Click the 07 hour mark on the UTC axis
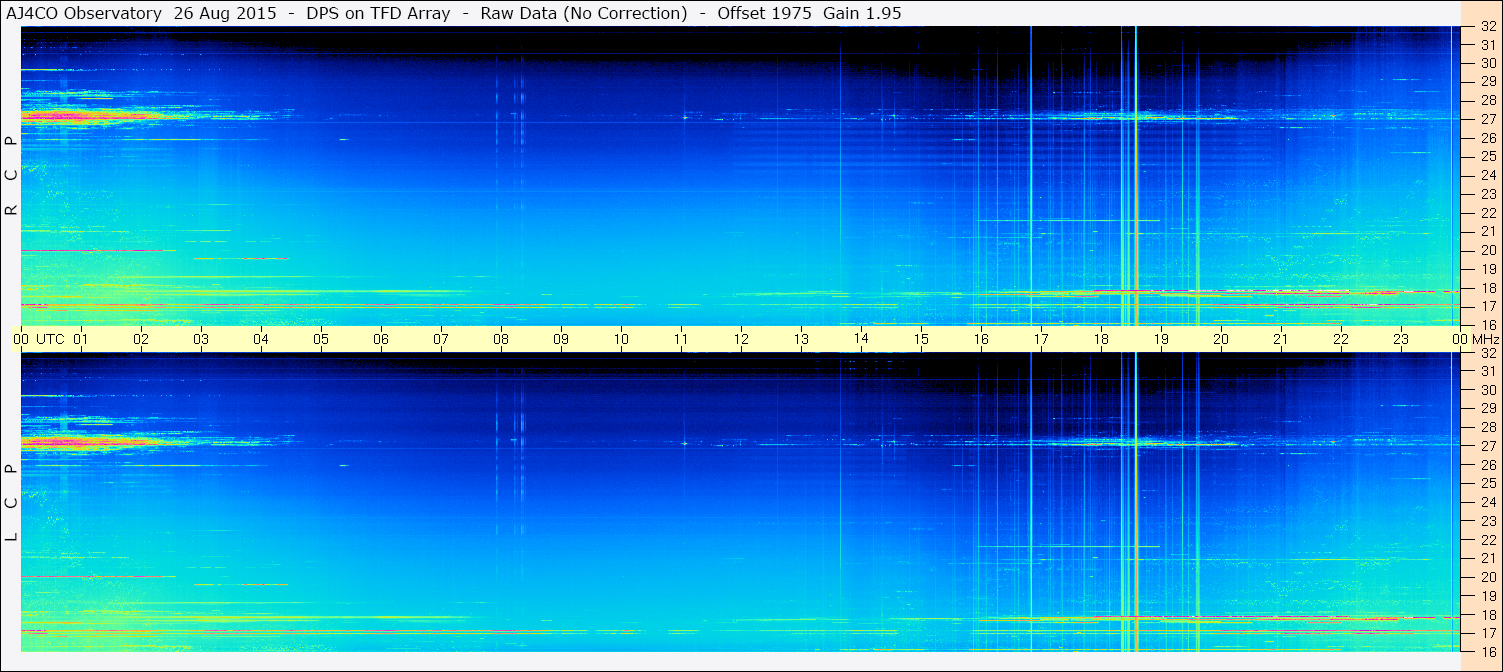Screen dimensions: 1503x672 tap(441, 339)
